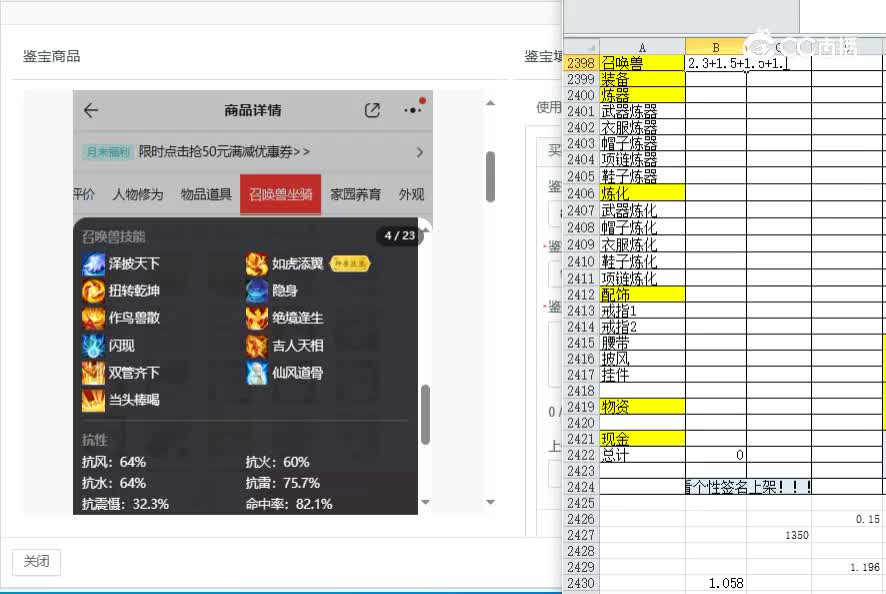Click cell with value 1.196
886x594 pixels.
click(848, 567)
